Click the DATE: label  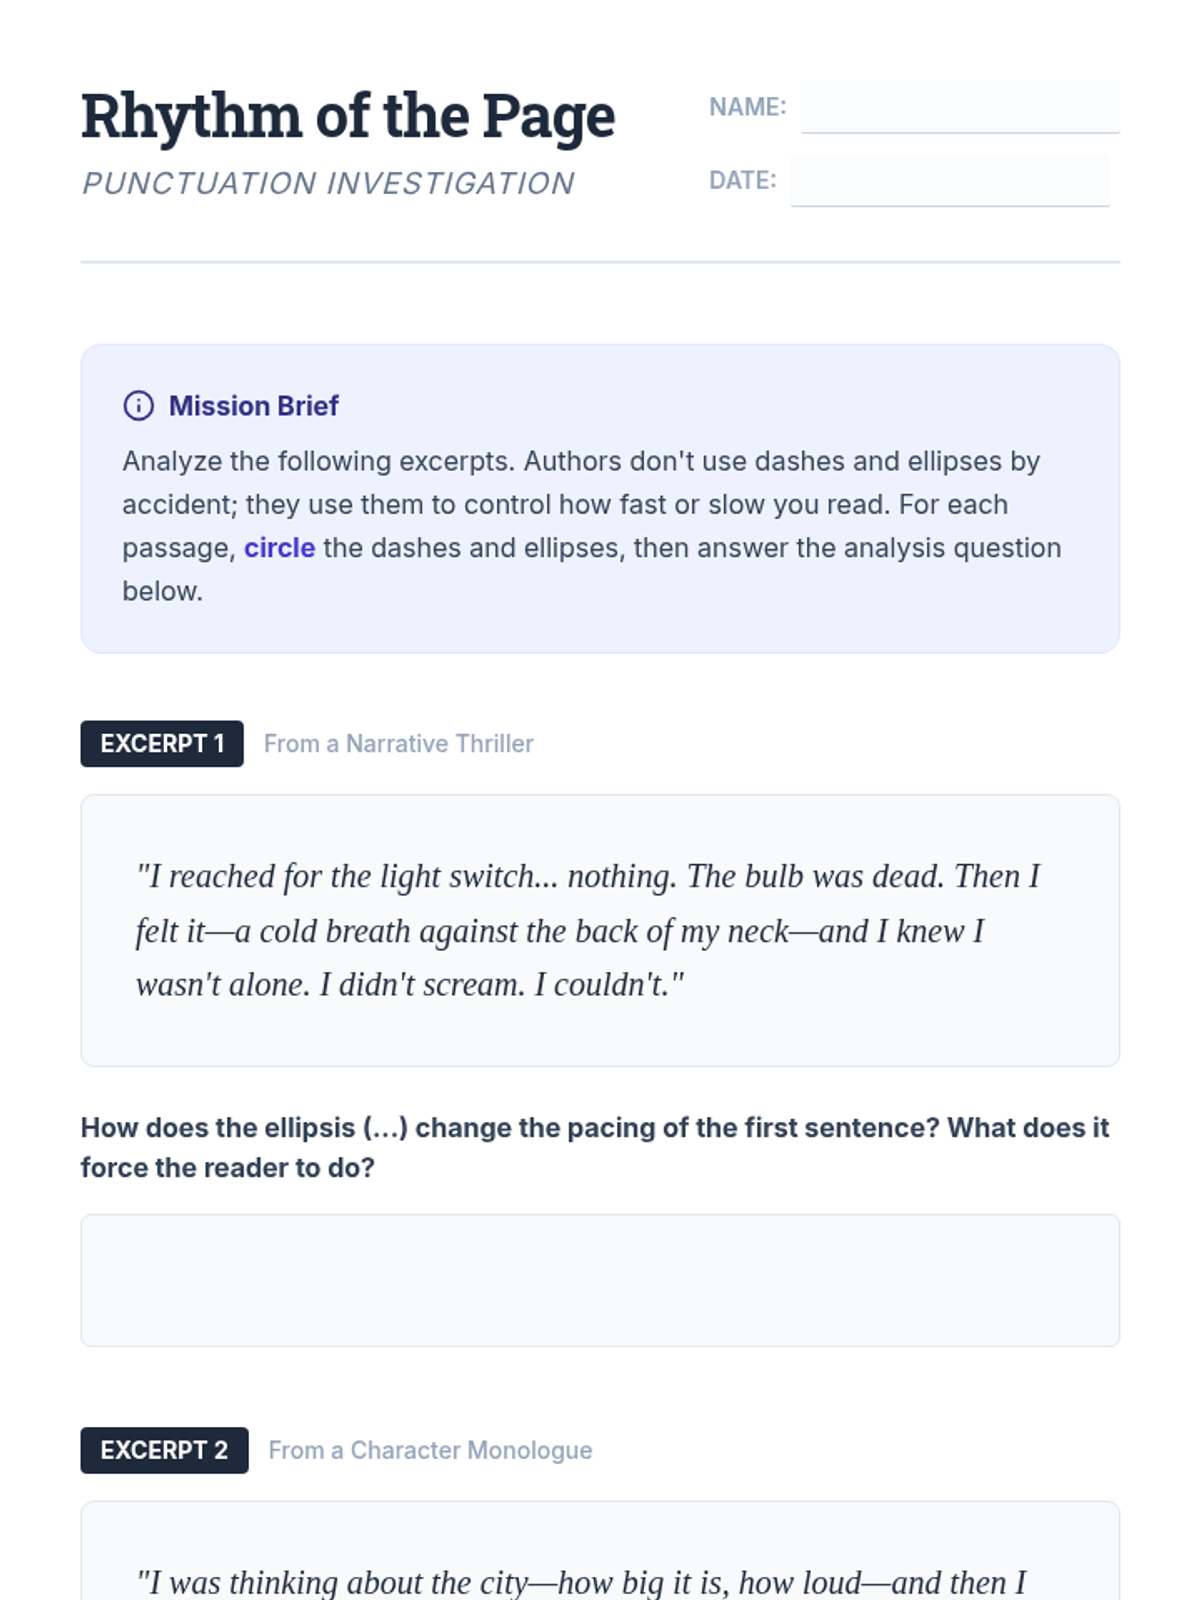[742, 181]
